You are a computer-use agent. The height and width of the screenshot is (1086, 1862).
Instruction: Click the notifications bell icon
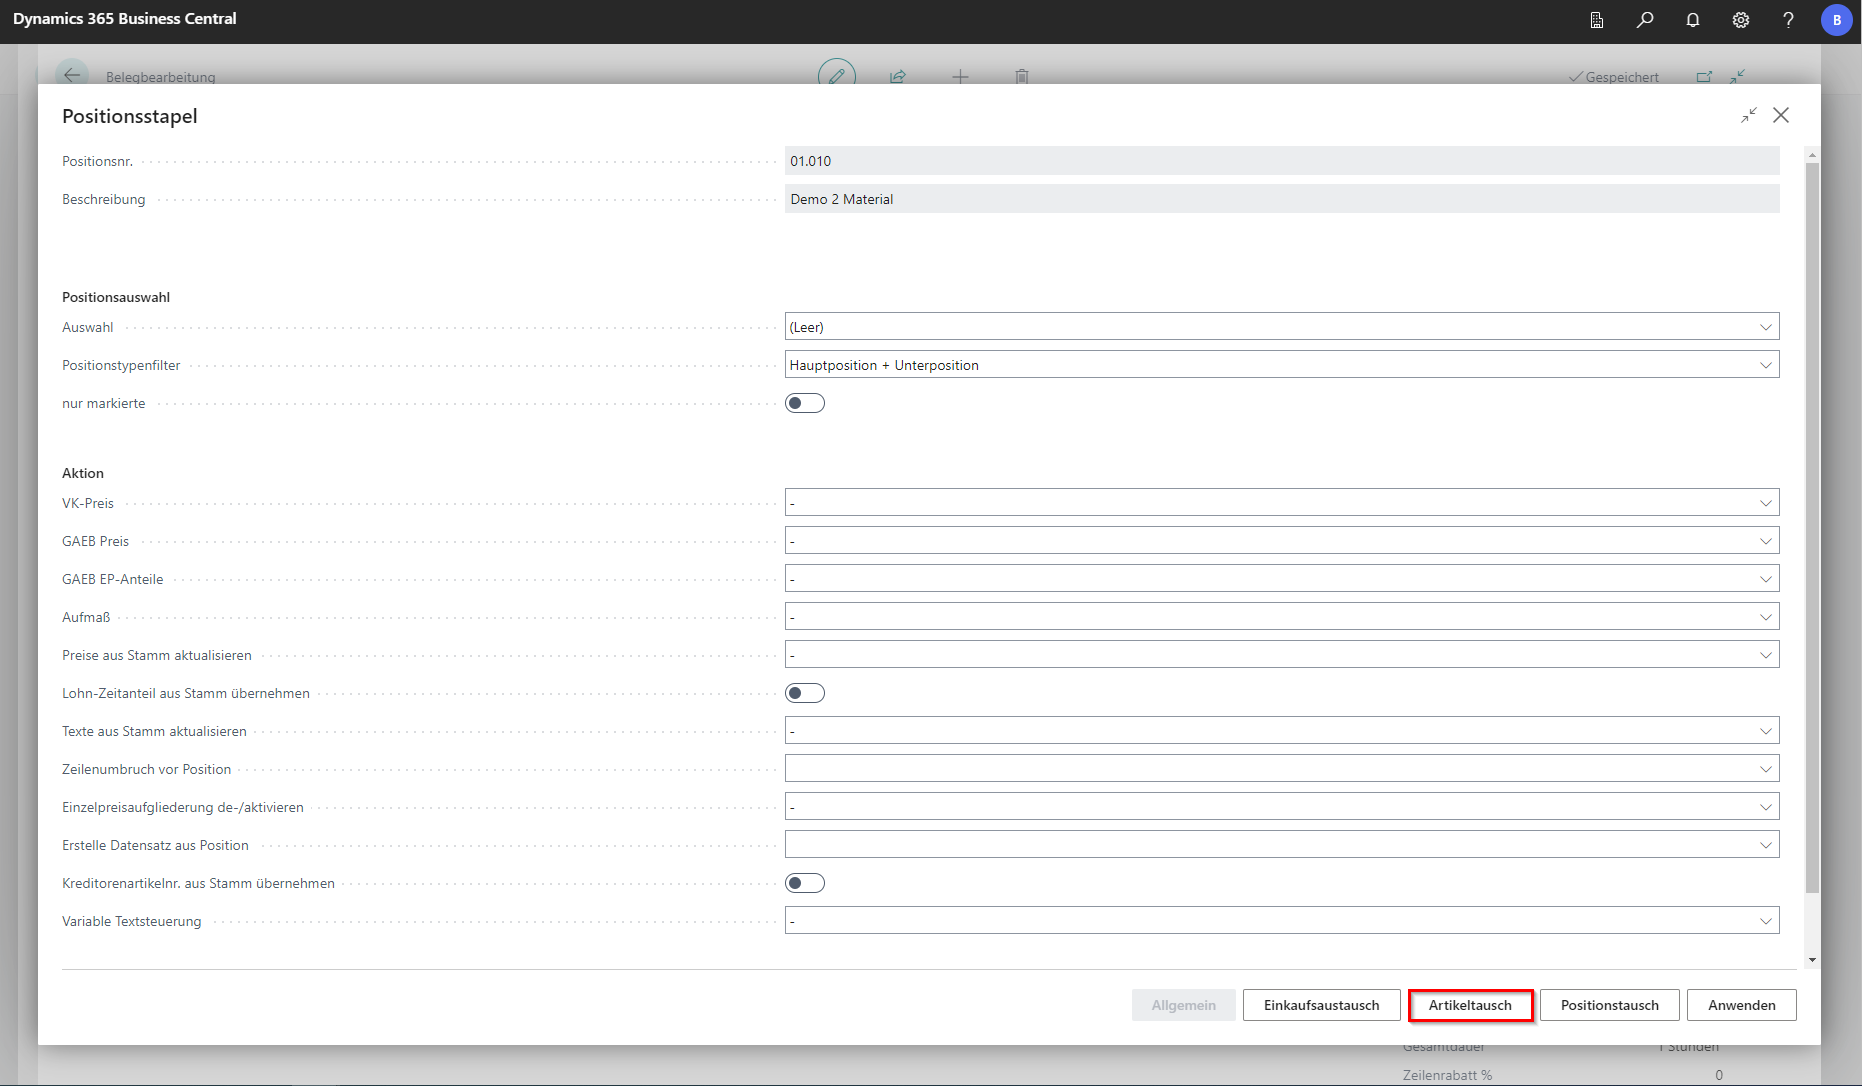pyautogui.click(x=1693, y=20)
